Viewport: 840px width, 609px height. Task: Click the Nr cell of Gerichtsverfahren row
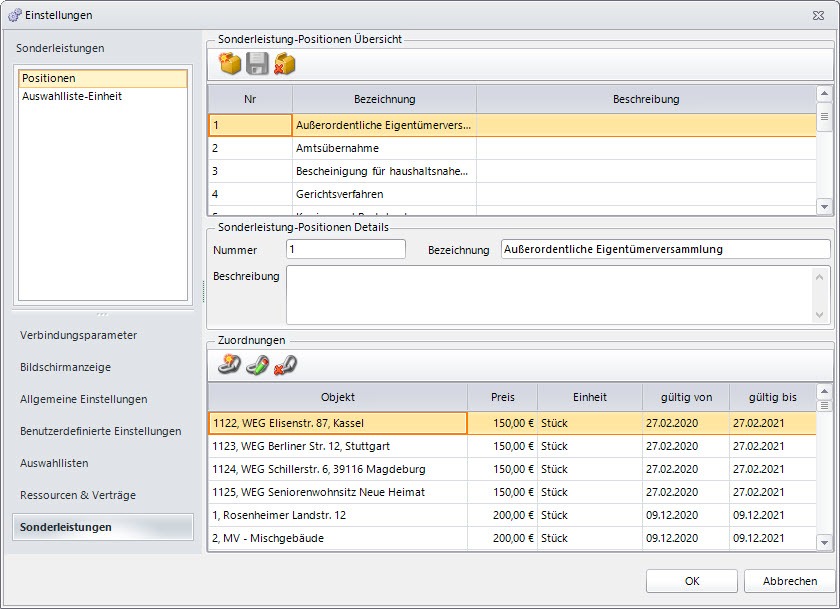(x=250, y=194)
